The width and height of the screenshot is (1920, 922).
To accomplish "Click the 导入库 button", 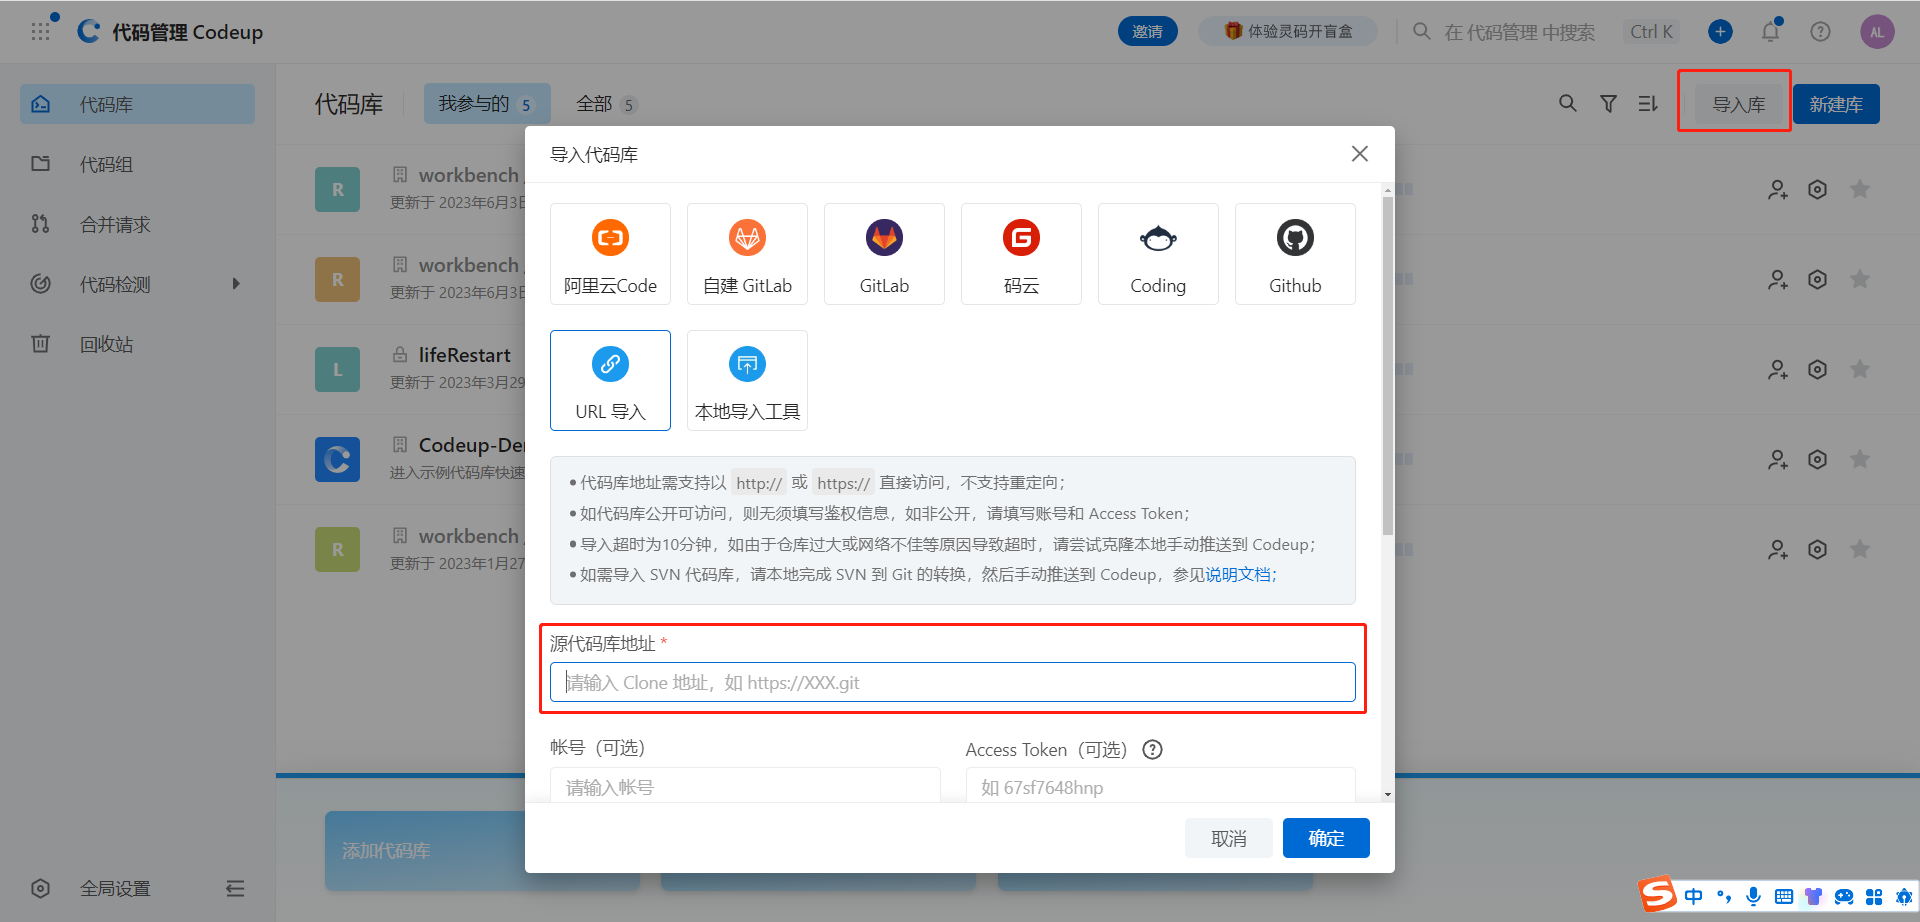I will [x=1739, y=104].
